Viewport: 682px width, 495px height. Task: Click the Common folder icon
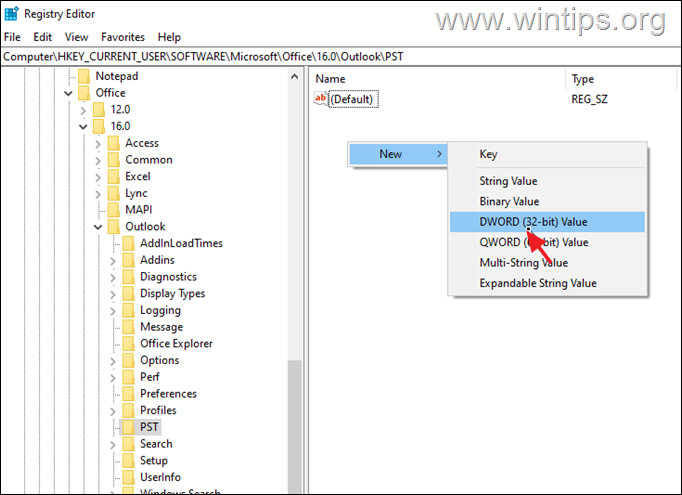[114, 160]
